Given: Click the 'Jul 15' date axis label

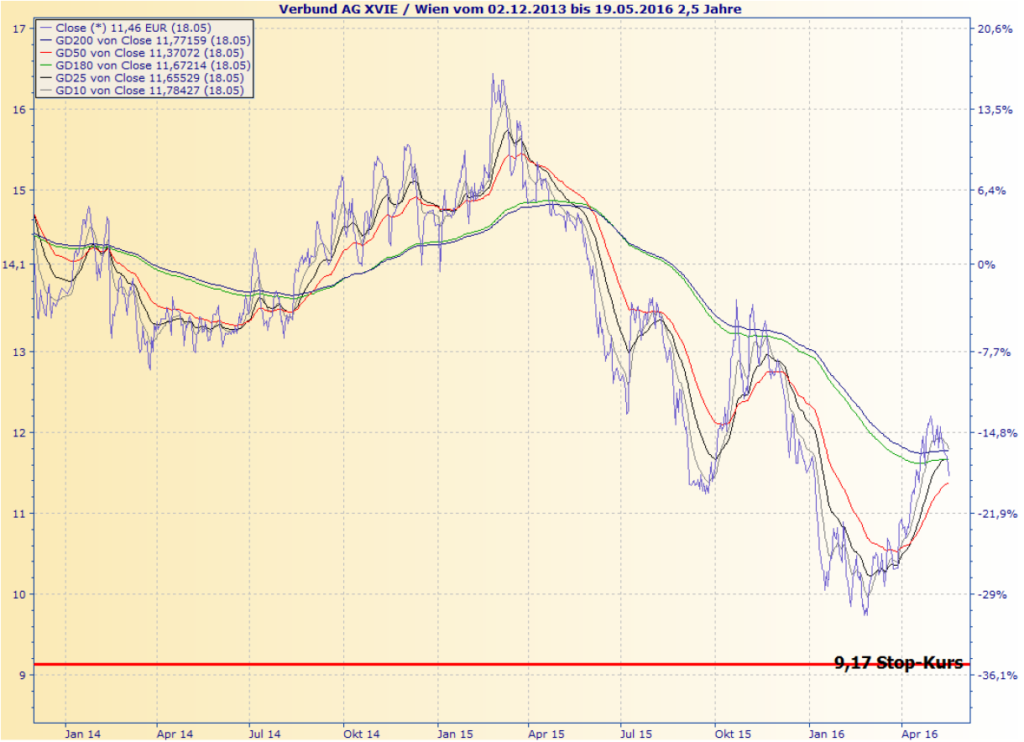Looking at the screenshot, I should click(x=635, y=734).
